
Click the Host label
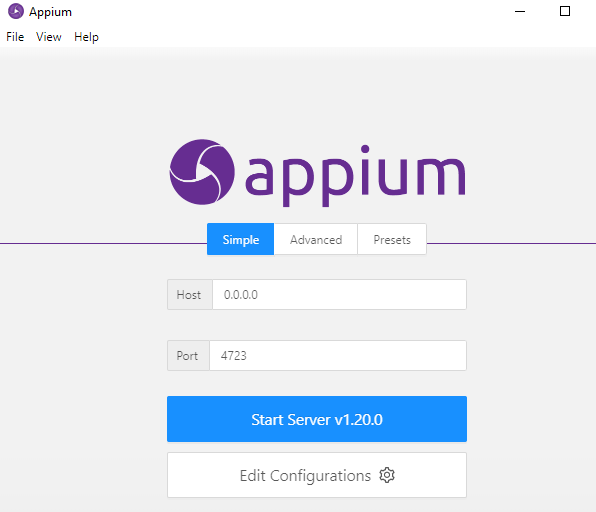click(190, 295)
